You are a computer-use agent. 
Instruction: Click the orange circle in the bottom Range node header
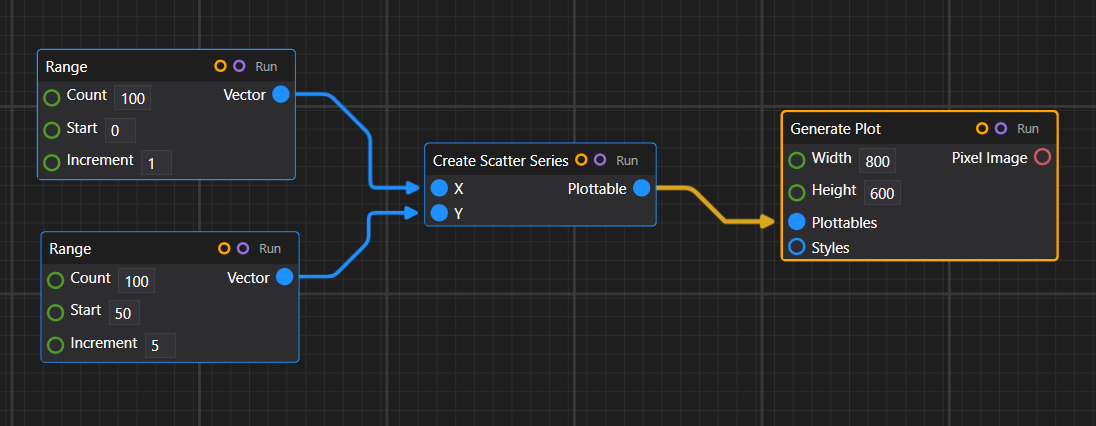(224, 248)
